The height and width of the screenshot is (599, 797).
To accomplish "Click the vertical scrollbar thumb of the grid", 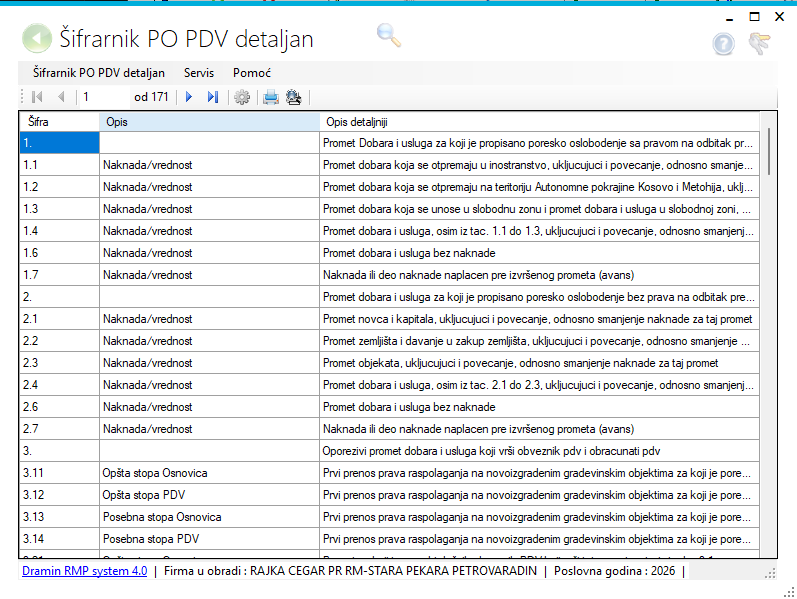I will click(x=769, y=151).
